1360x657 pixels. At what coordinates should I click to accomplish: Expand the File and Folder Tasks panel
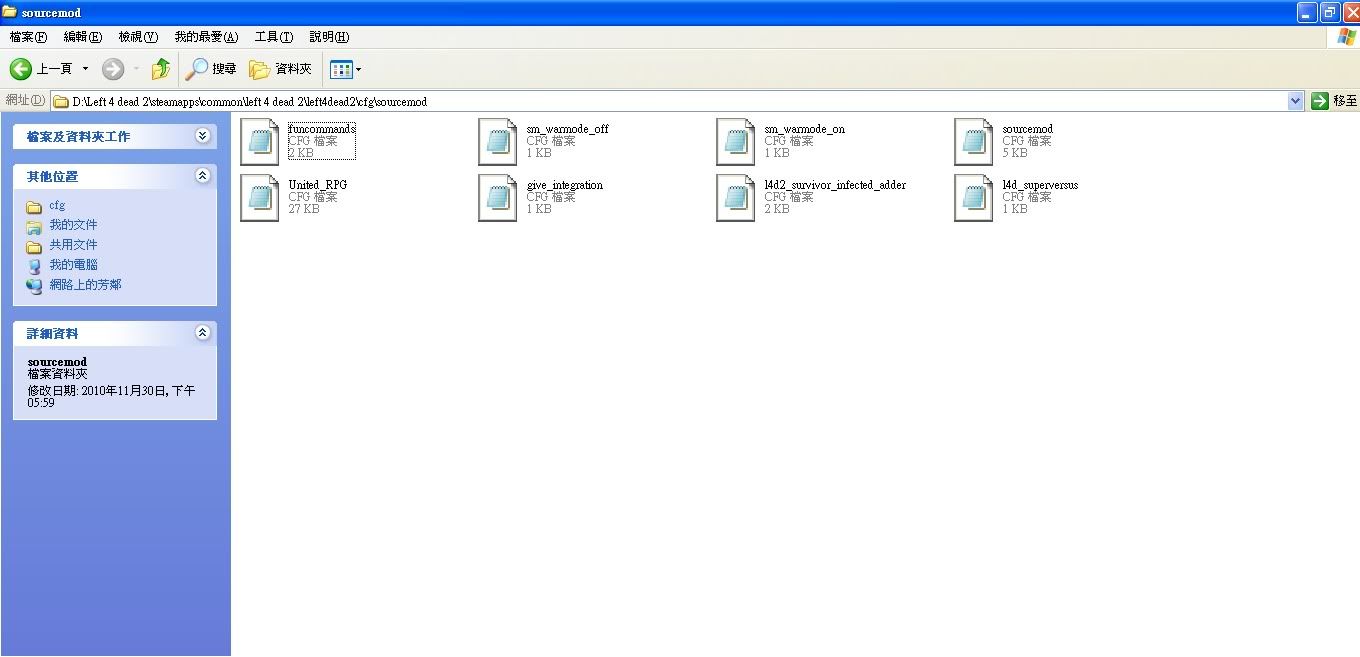point(203,136)
